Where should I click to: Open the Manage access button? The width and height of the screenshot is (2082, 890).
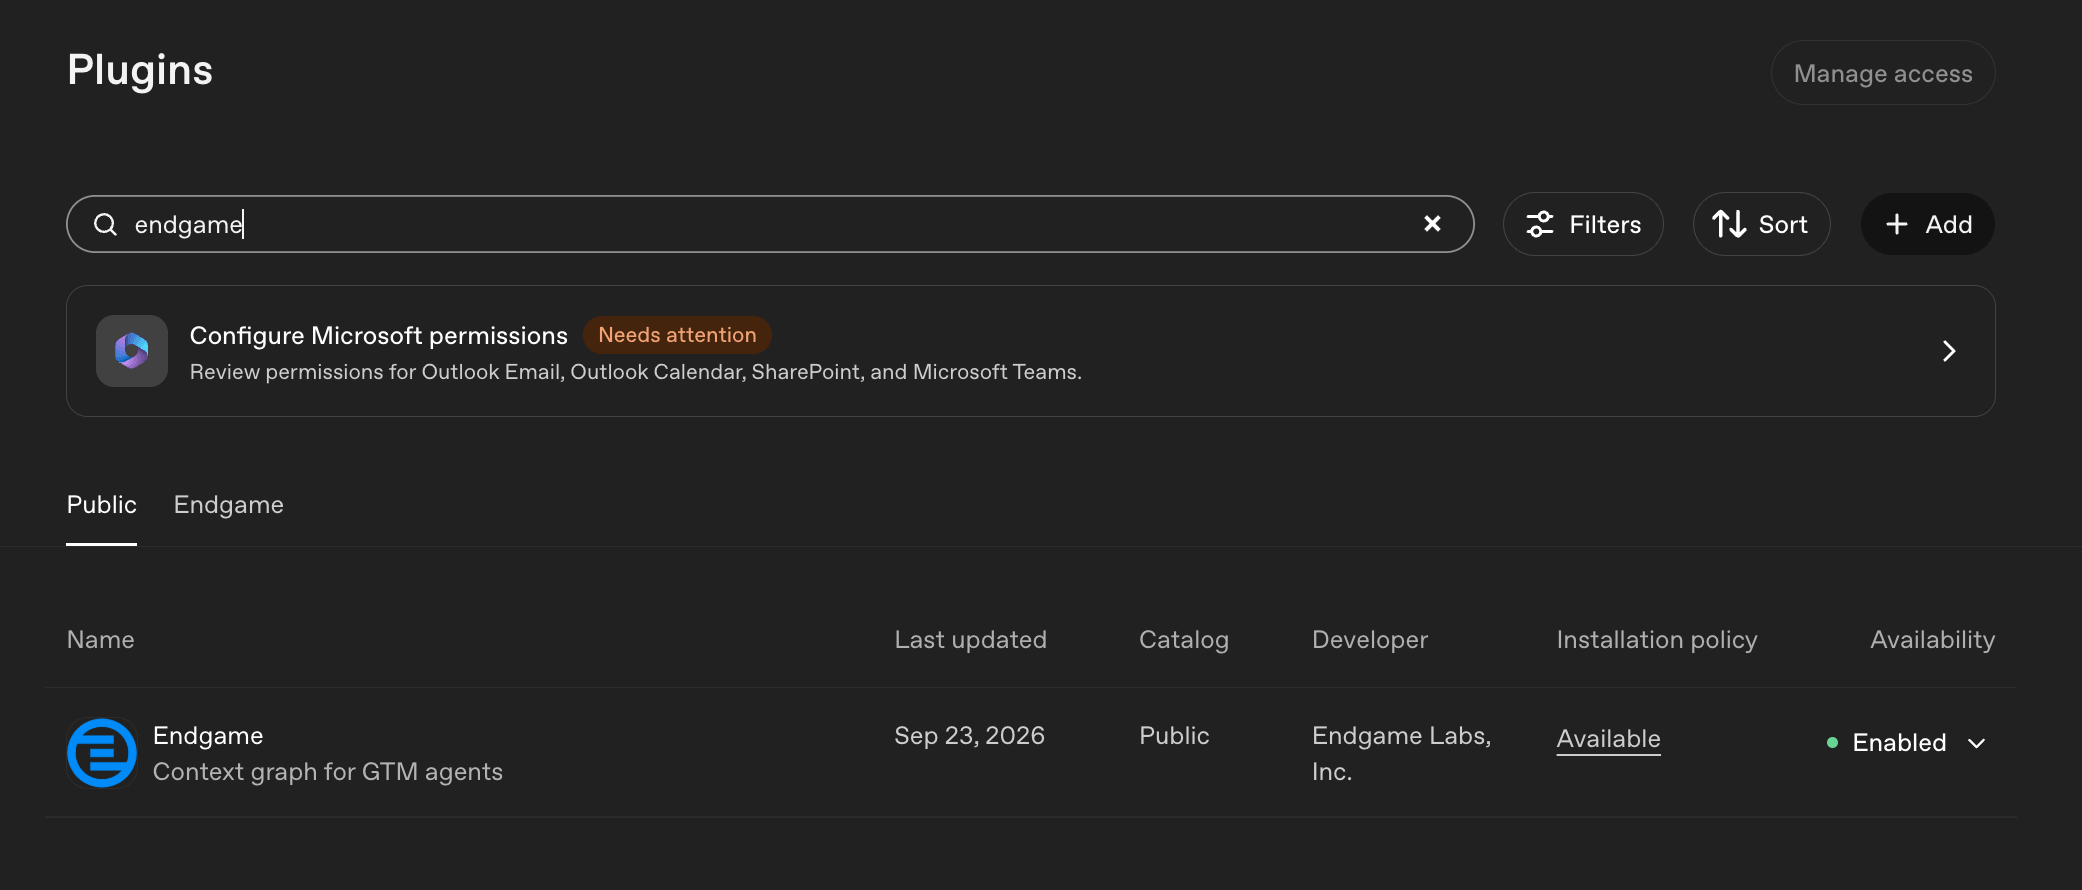click(1883, 73)
